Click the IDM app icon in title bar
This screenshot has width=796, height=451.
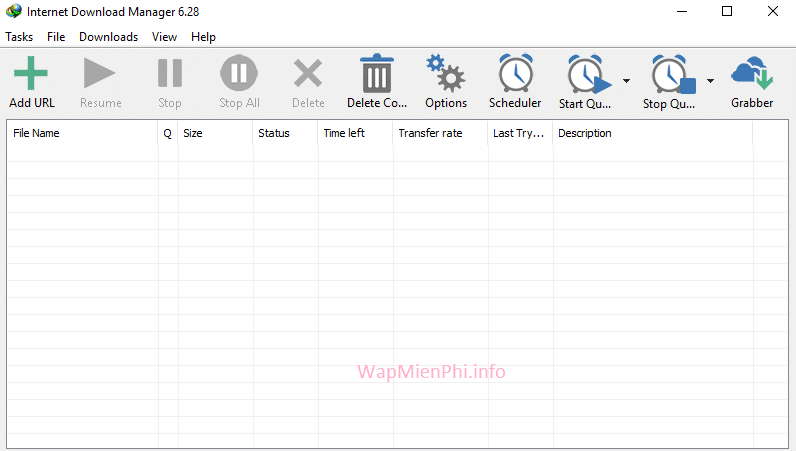(14, 11)
